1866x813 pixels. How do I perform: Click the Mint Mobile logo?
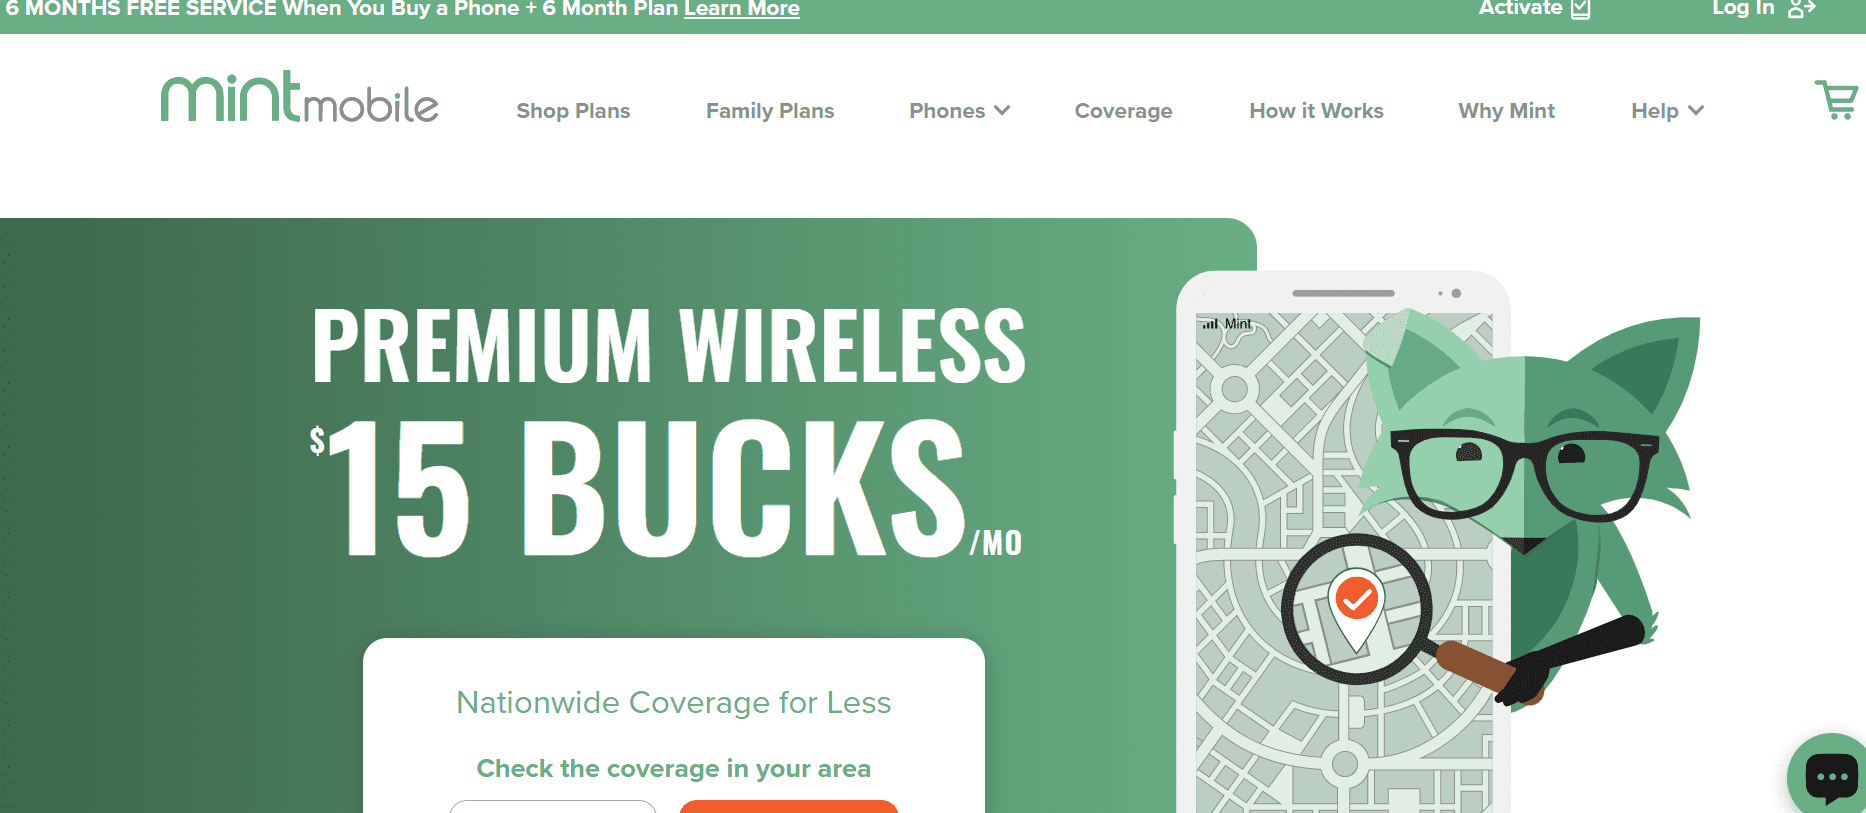(x=300, y=97)
